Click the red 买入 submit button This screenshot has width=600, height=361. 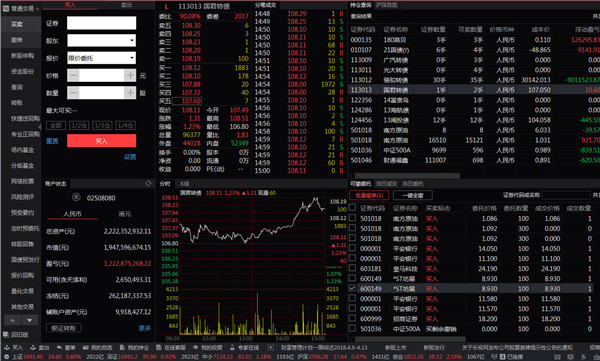tap(101, 141)
